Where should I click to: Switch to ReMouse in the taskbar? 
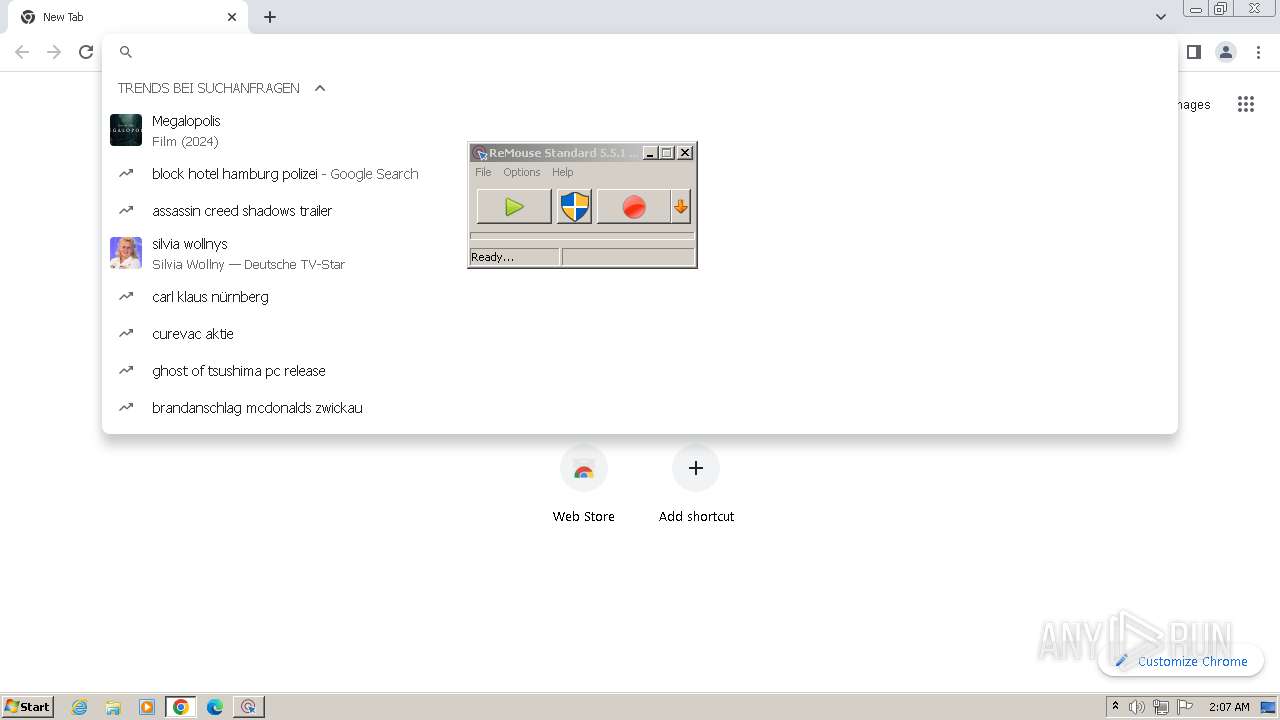[x=249, y=707]
